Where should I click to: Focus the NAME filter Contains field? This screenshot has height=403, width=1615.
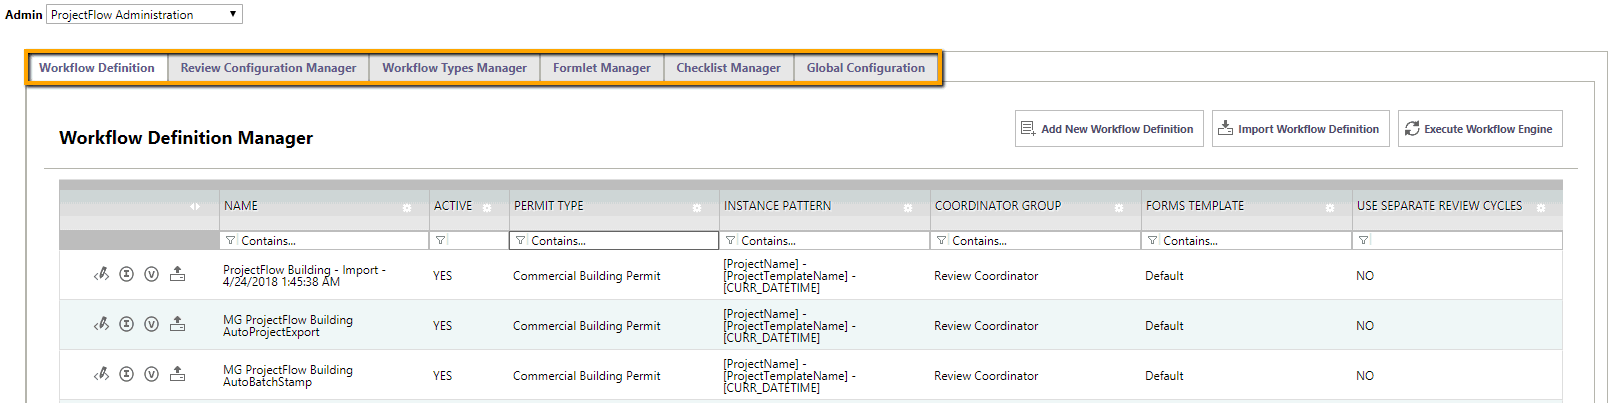tap(333, 241)
